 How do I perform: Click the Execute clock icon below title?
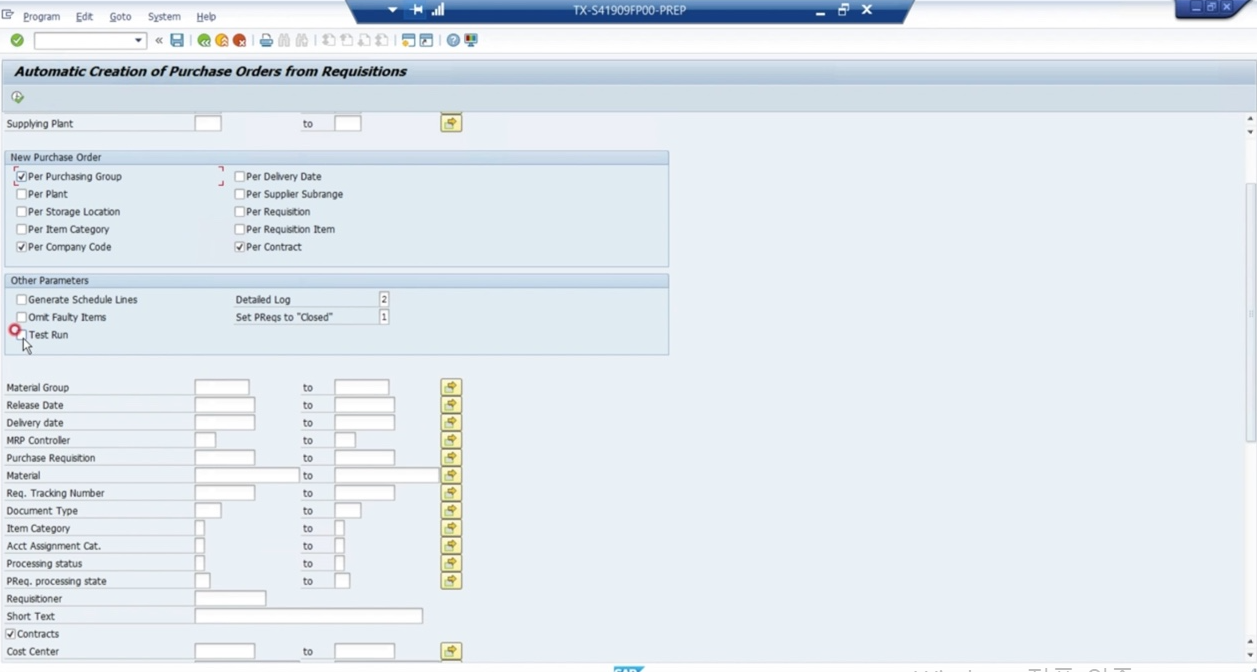(x=17, y=97)
